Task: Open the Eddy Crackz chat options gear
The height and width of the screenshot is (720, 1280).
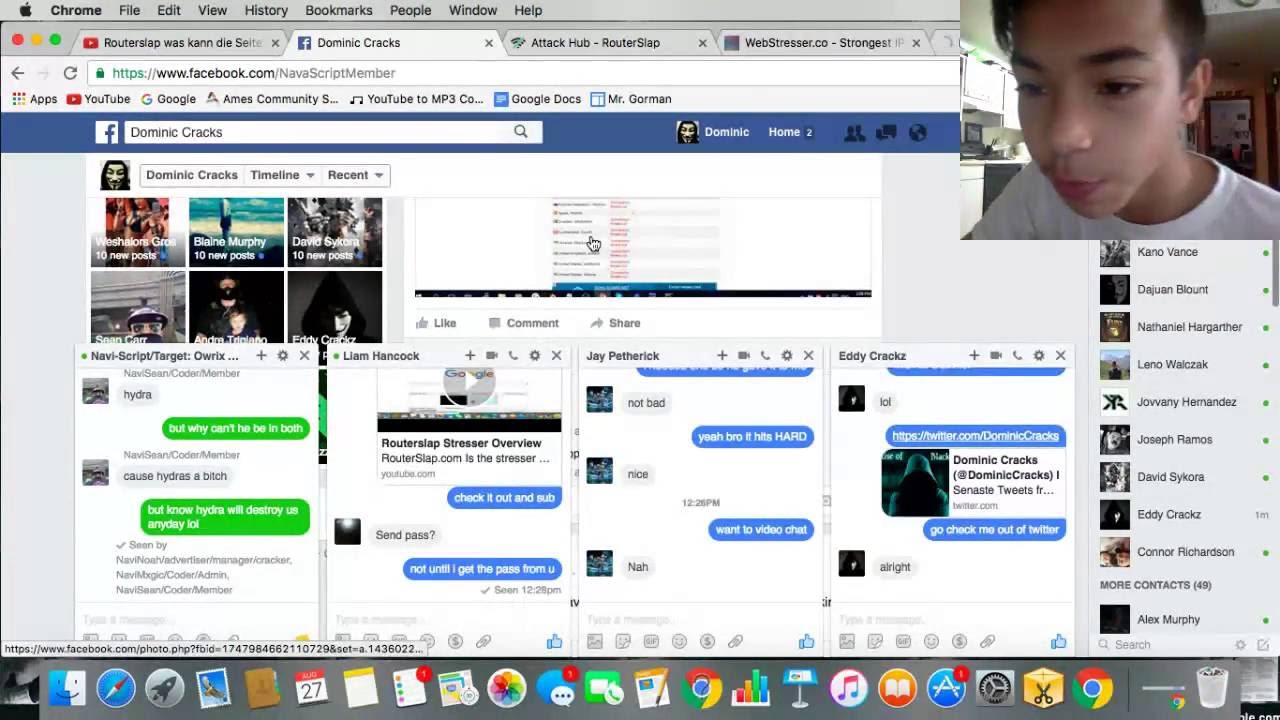Action: pyautogui.click(x=1039, y=355)
